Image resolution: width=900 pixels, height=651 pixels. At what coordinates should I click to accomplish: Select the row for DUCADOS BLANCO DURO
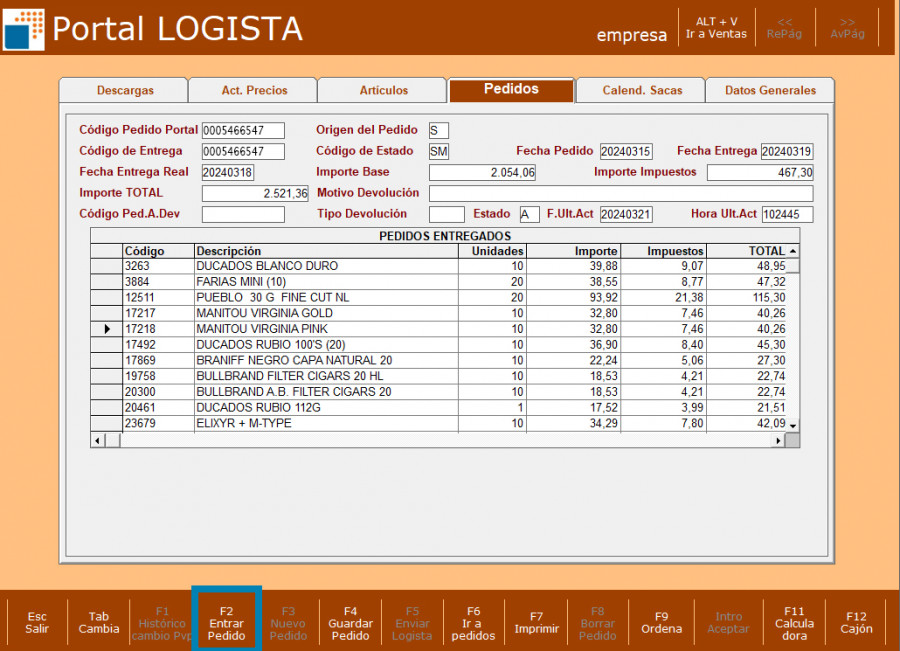(330, 266)
